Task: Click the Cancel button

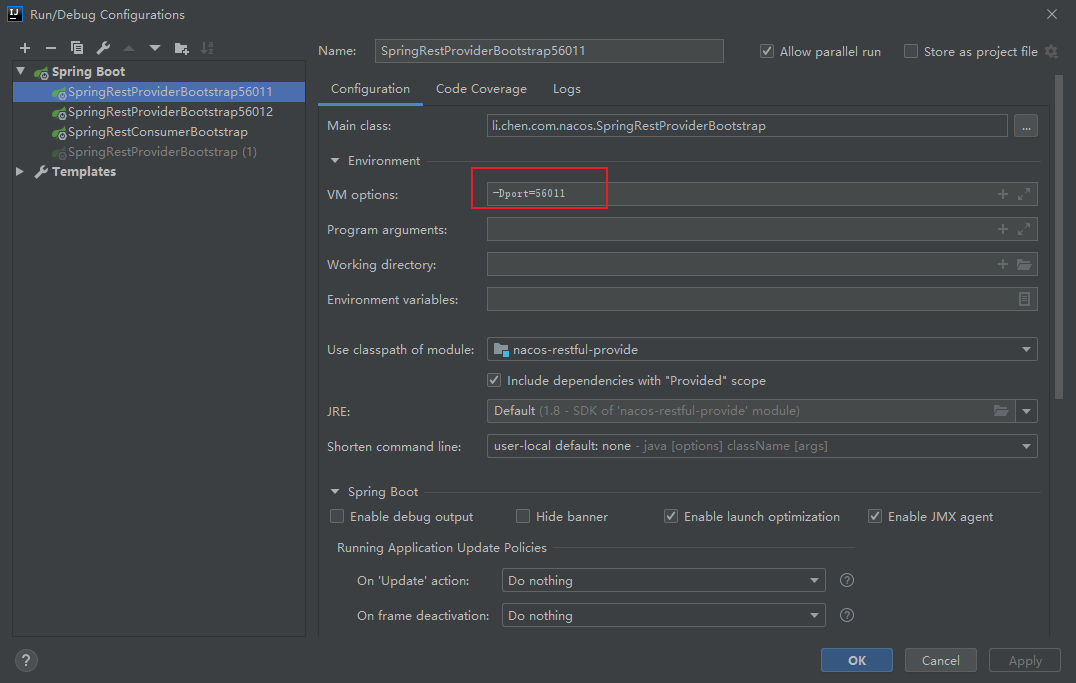Action: 940,660
